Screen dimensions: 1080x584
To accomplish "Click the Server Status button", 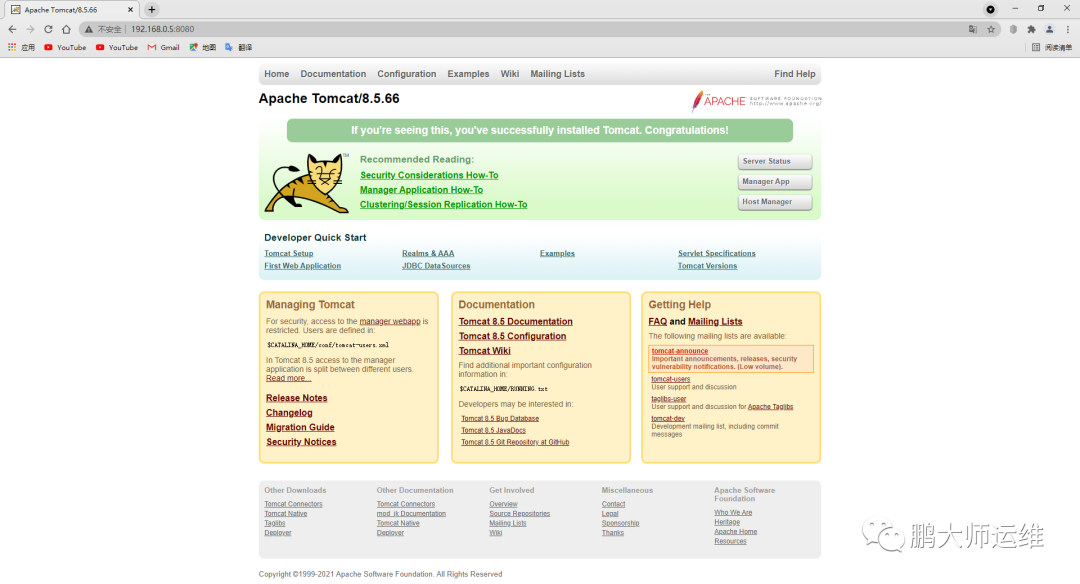I will (775, 161).
